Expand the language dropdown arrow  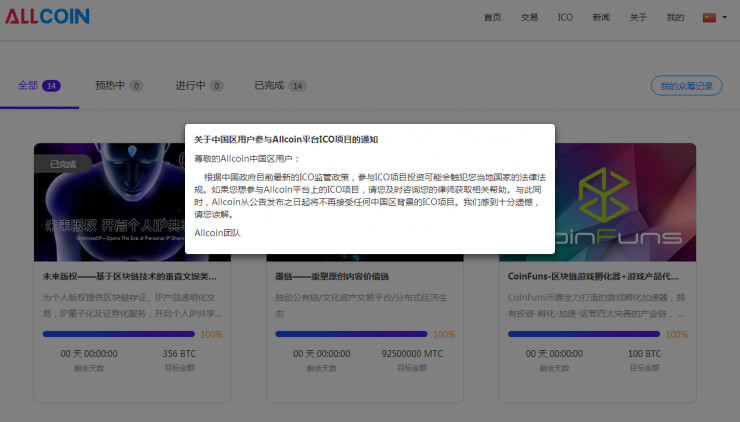coord(724,17)
